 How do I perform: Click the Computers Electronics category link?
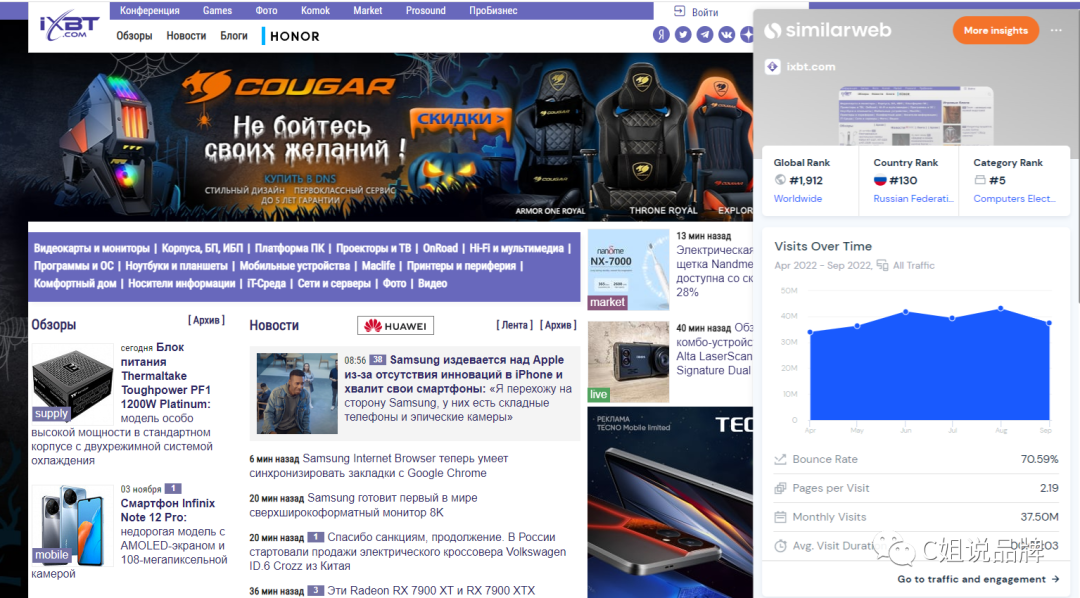(1014, 198)
